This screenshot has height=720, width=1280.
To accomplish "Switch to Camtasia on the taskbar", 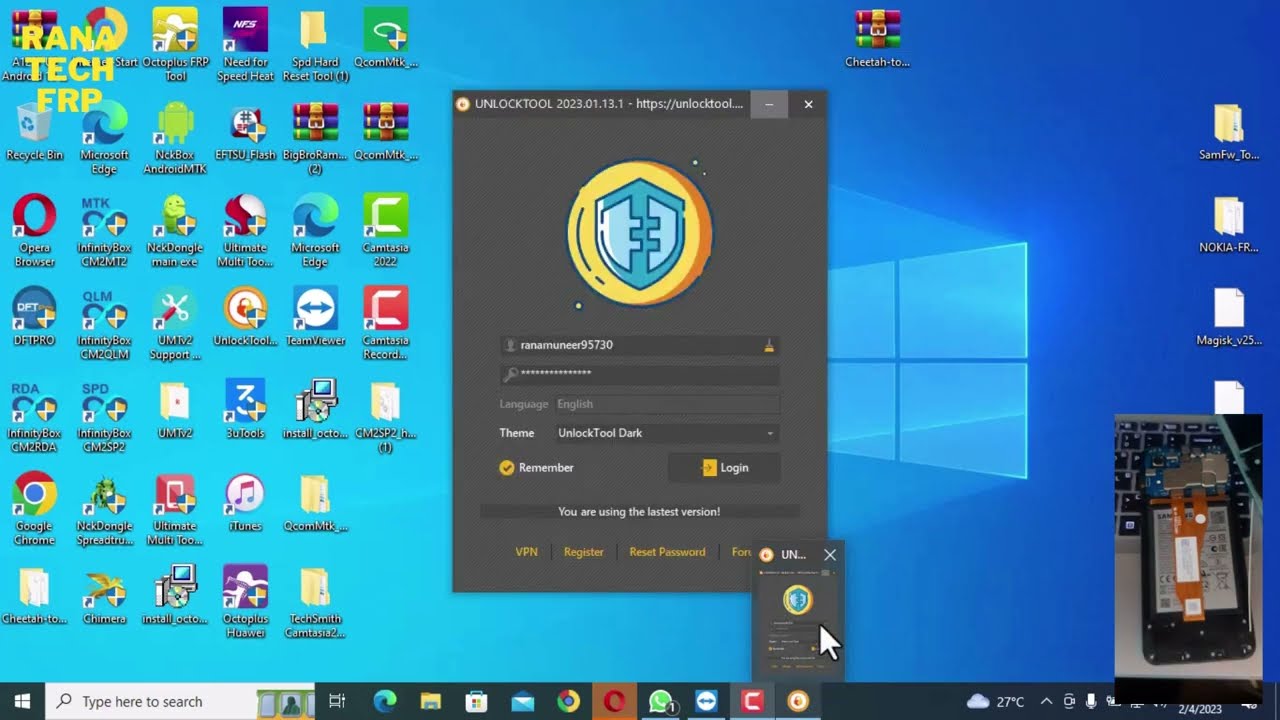I will pos(752,701).
